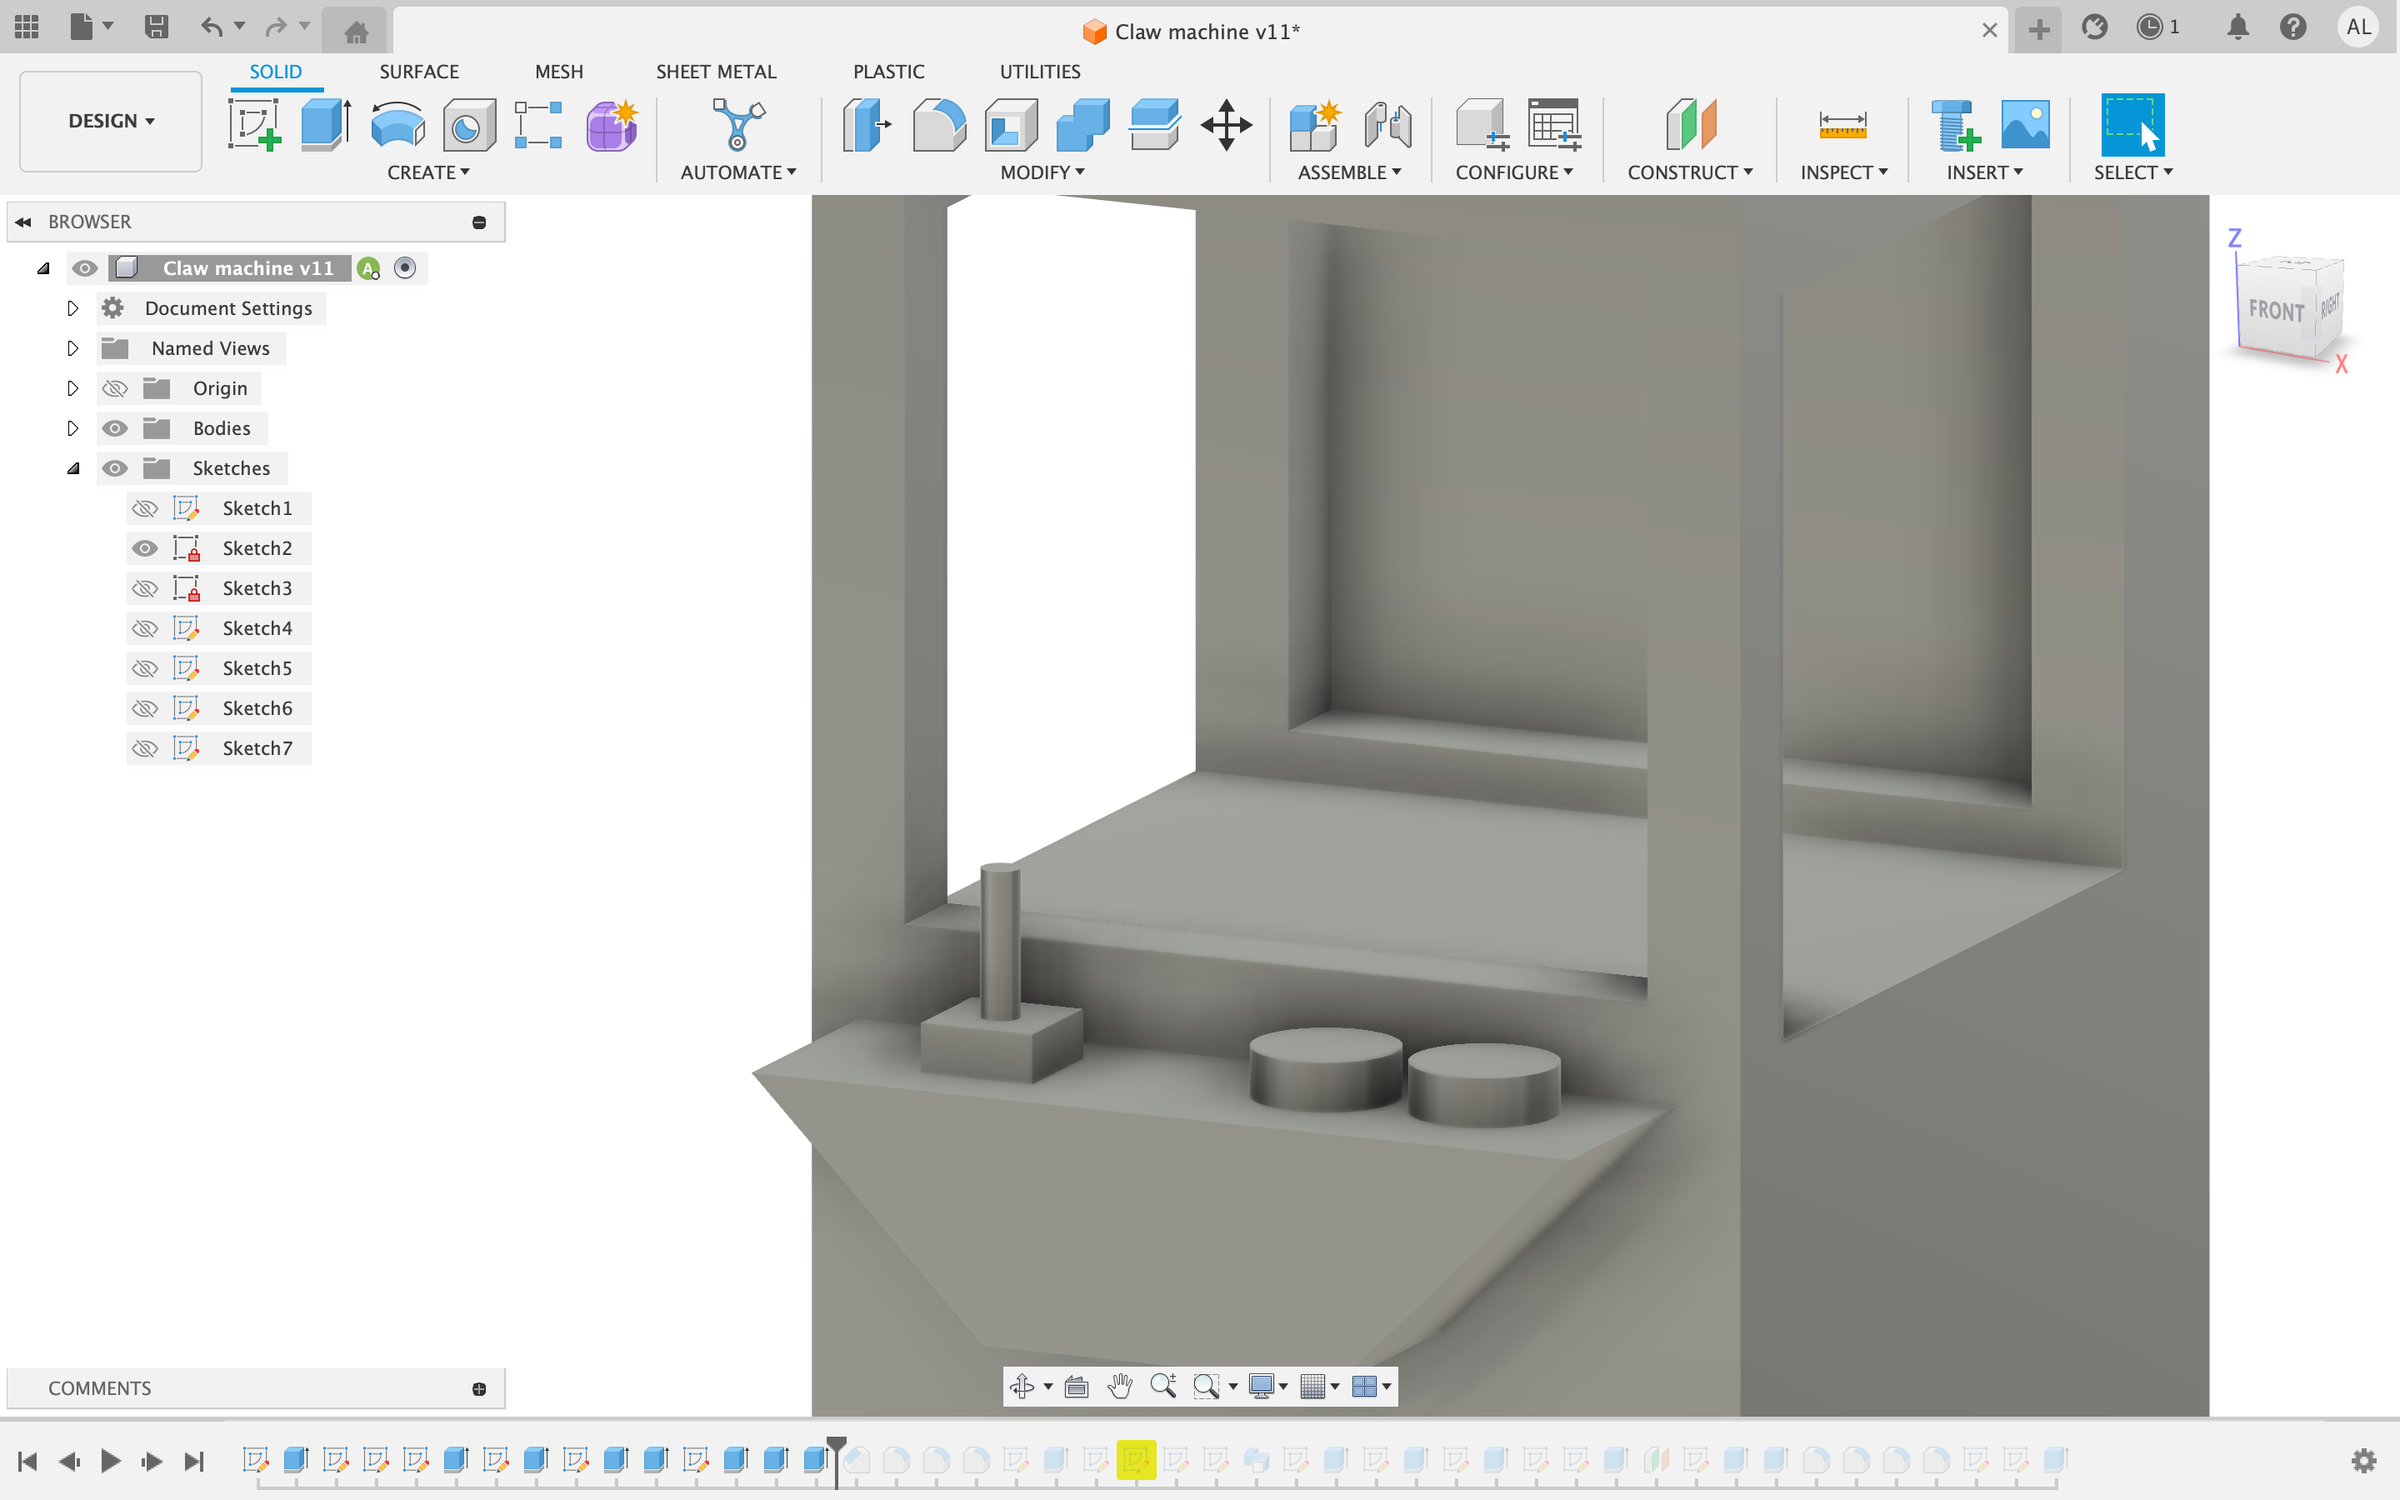Show the Origin folder contents

(73, 388)
